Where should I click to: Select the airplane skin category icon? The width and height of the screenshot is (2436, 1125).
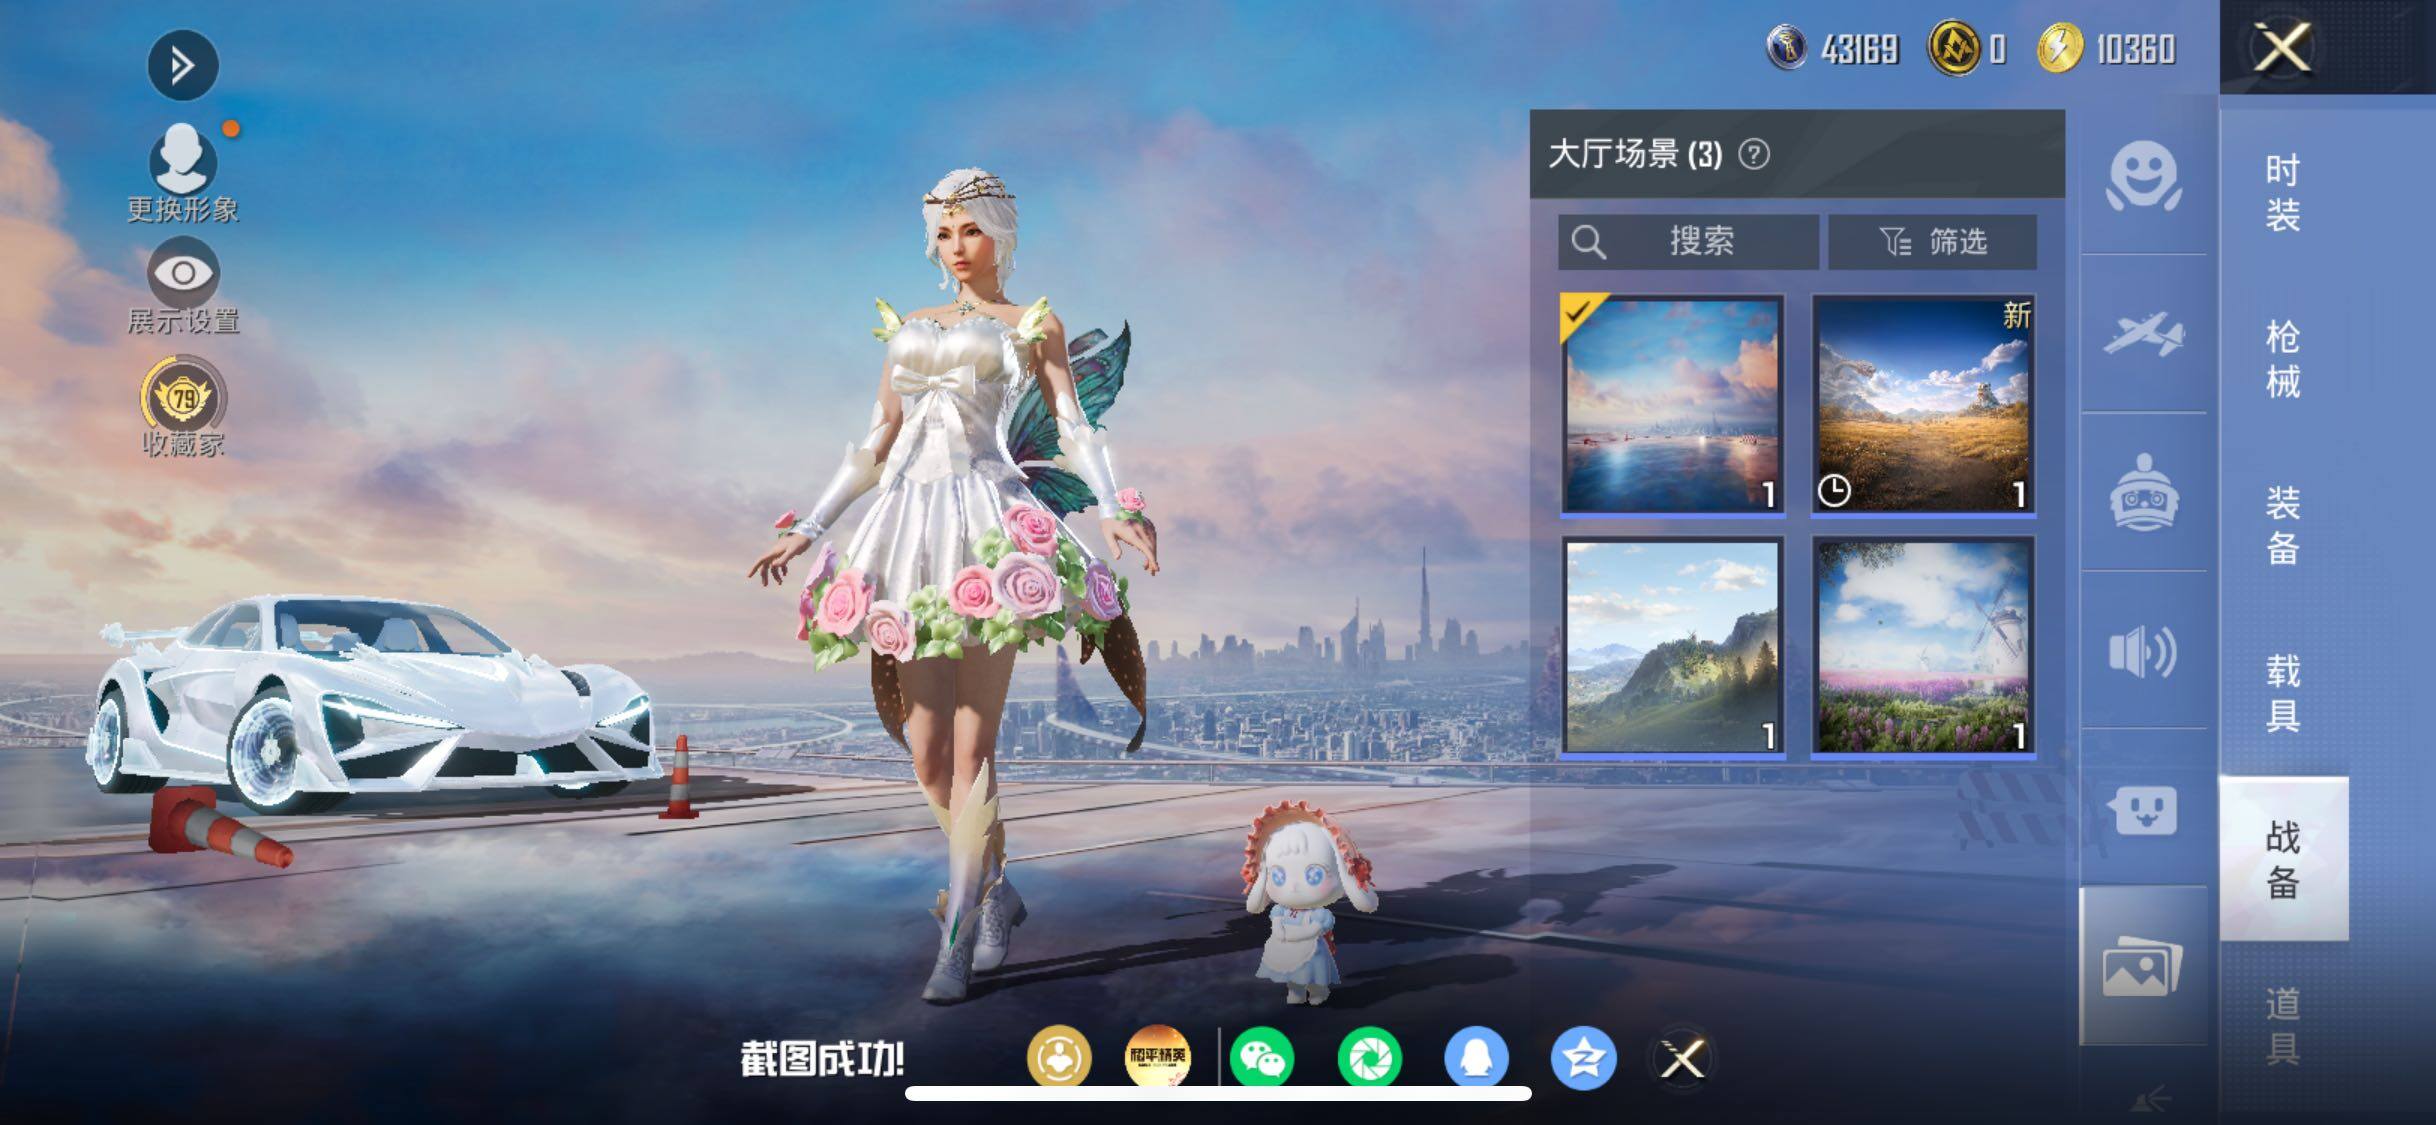point(2143,333)
